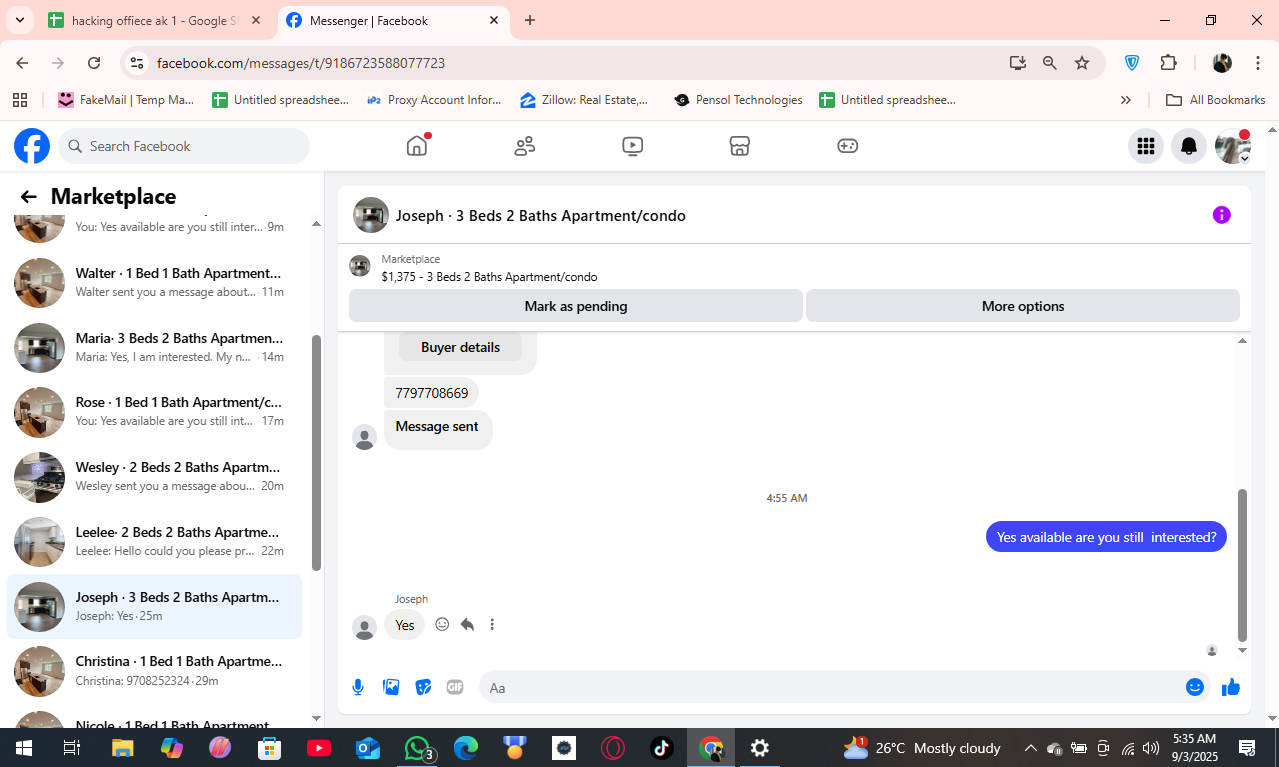The height and width of the screenshot is (767, 1279).
Task: Open emoji picker in message box
Action: click(x=1194, y=687)
